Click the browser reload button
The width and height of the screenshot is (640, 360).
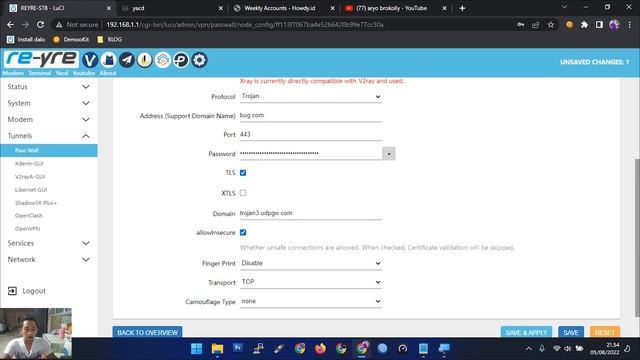point(40,24)
